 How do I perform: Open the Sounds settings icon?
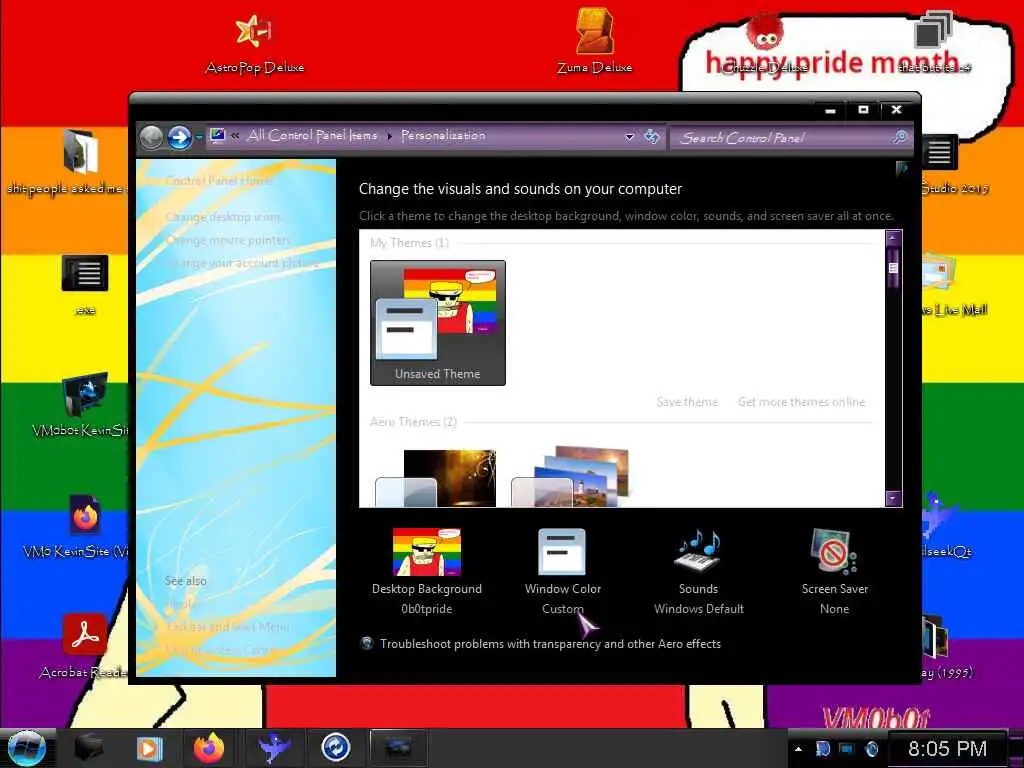pyautogui.click(x=698, y=552)
